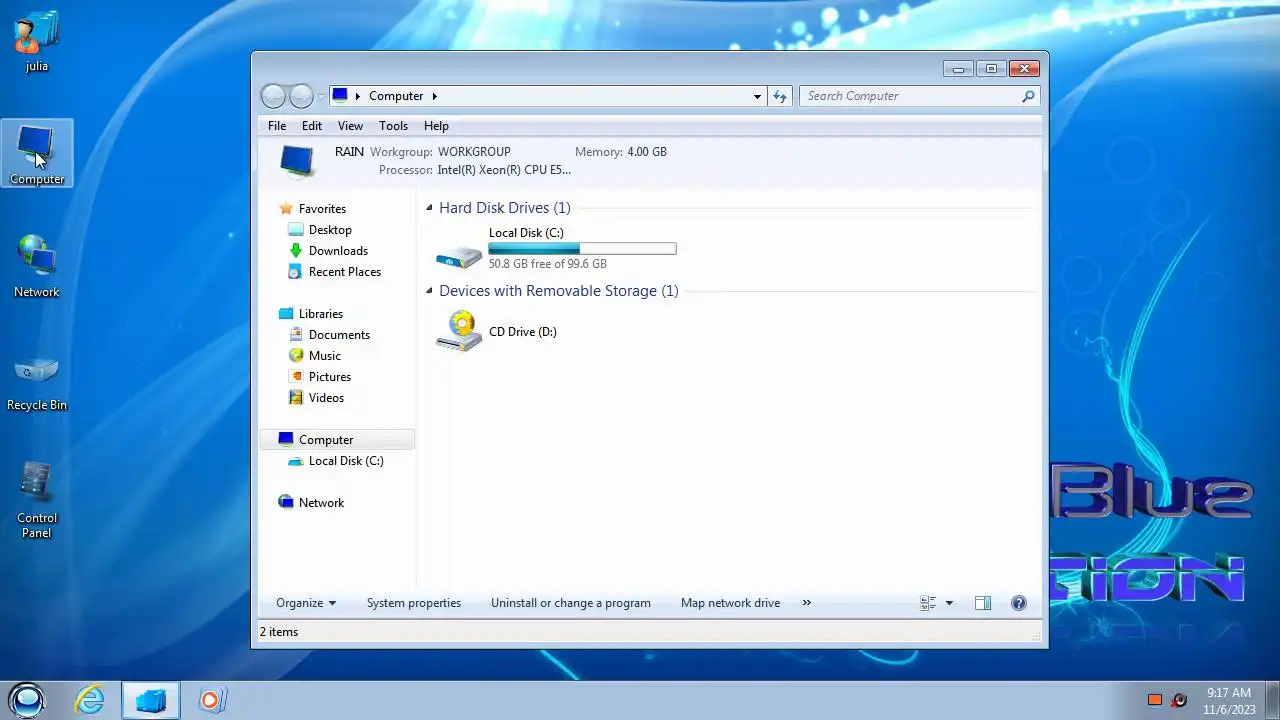The image size is (1280, 720).
Task: Click the computer monitor icon in details pane
Action: 297,161
